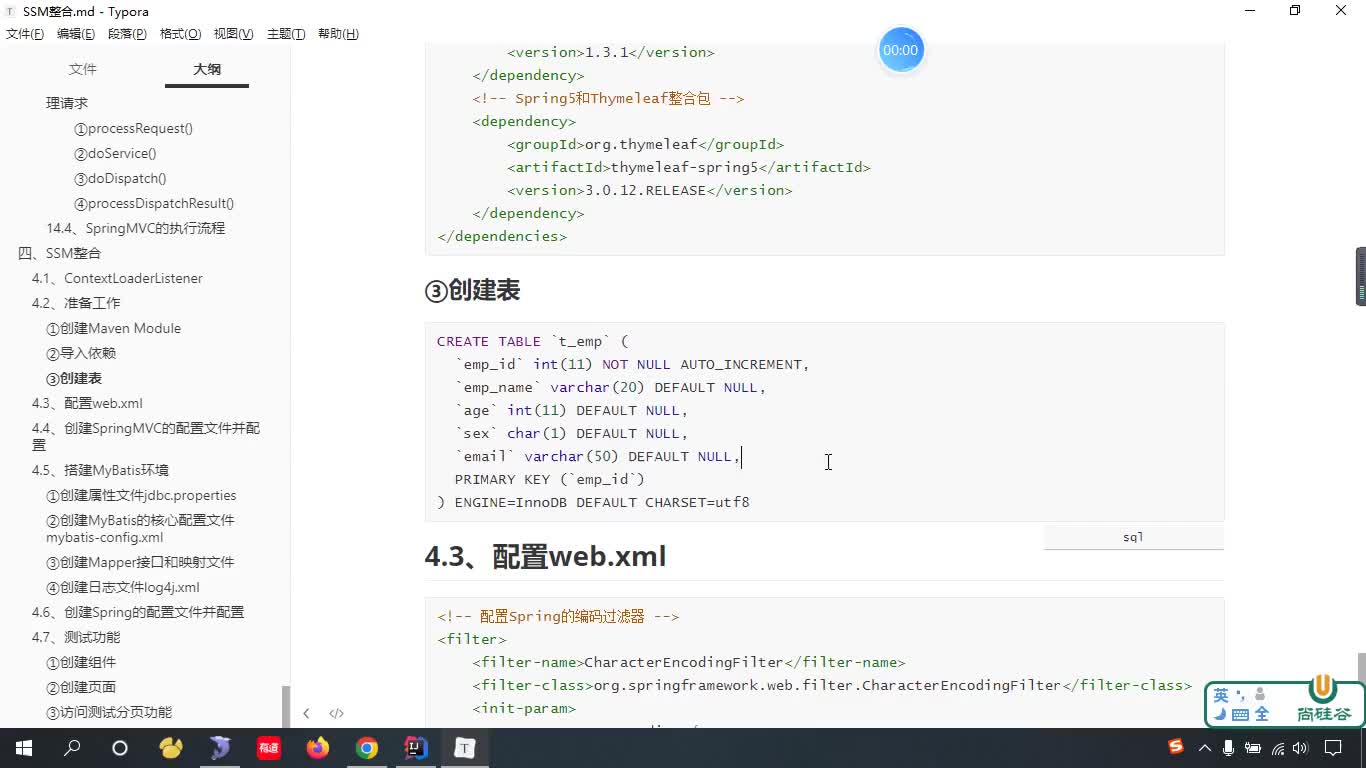
Task: Open the blue dolphin app in taskbar
Action: 220,748
